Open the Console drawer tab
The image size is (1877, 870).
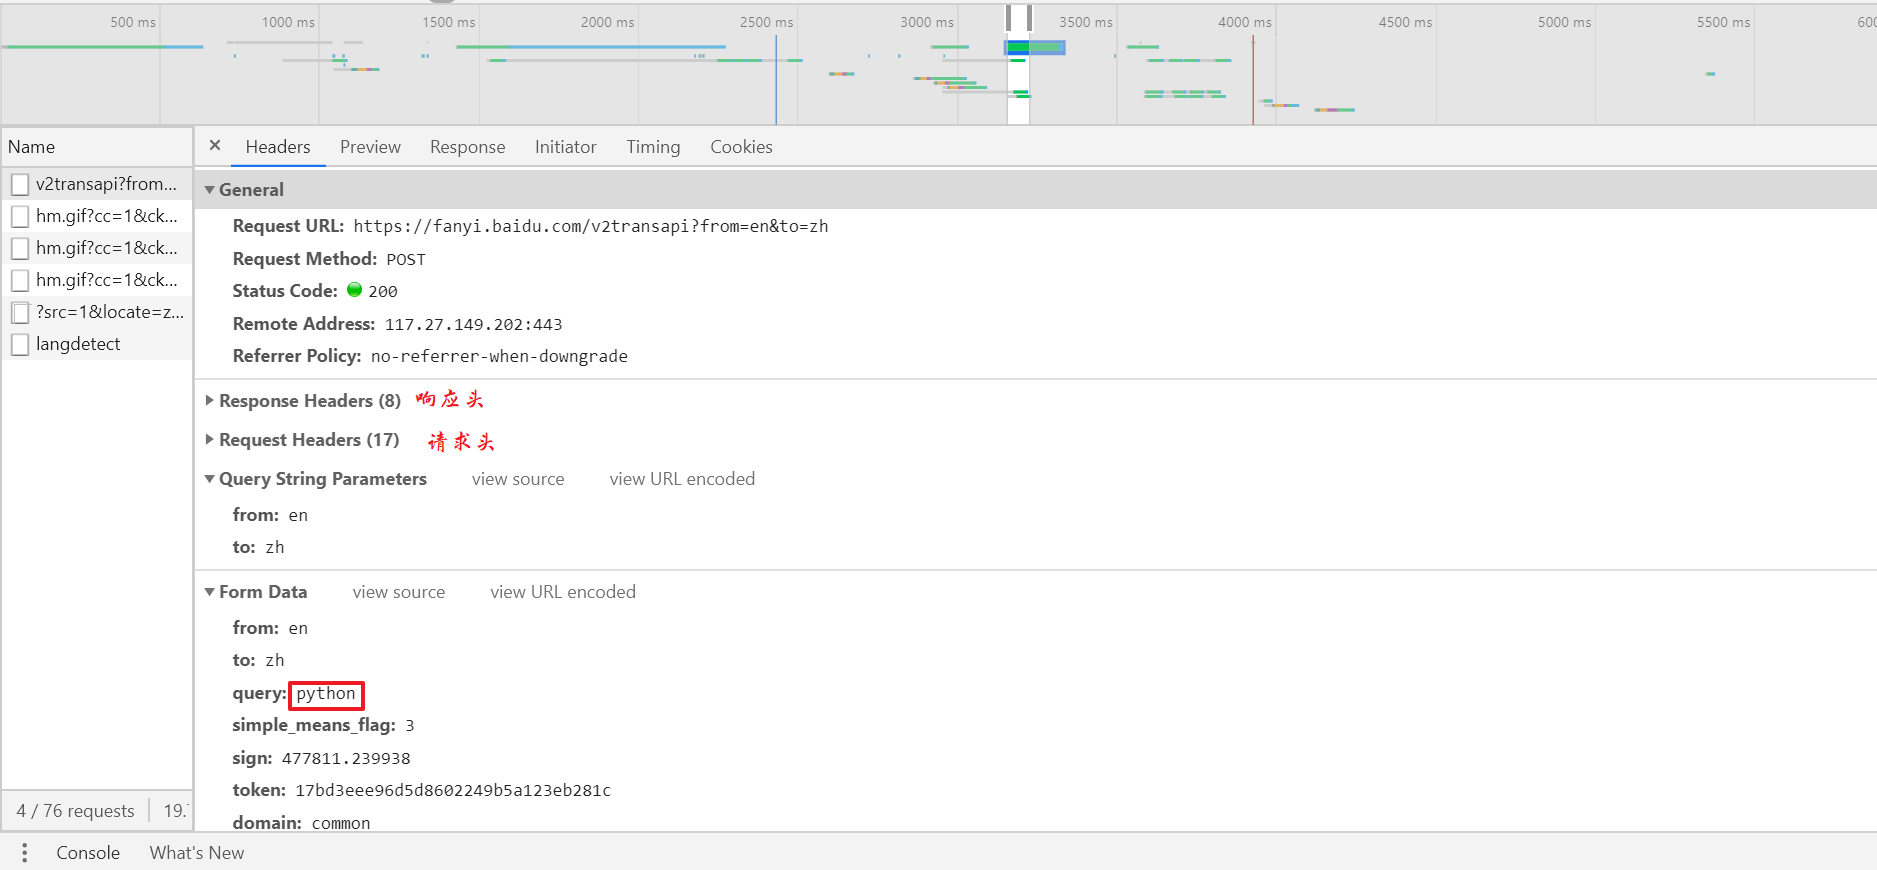88,853
